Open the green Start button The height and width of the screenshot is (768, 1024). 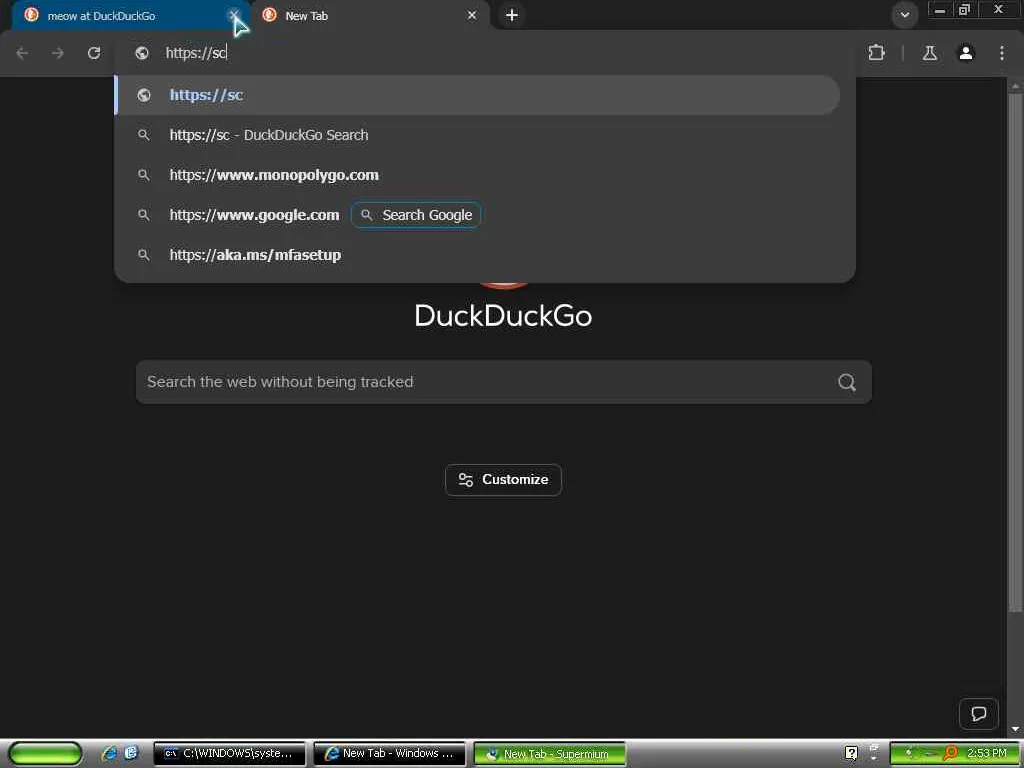[46, 754]
